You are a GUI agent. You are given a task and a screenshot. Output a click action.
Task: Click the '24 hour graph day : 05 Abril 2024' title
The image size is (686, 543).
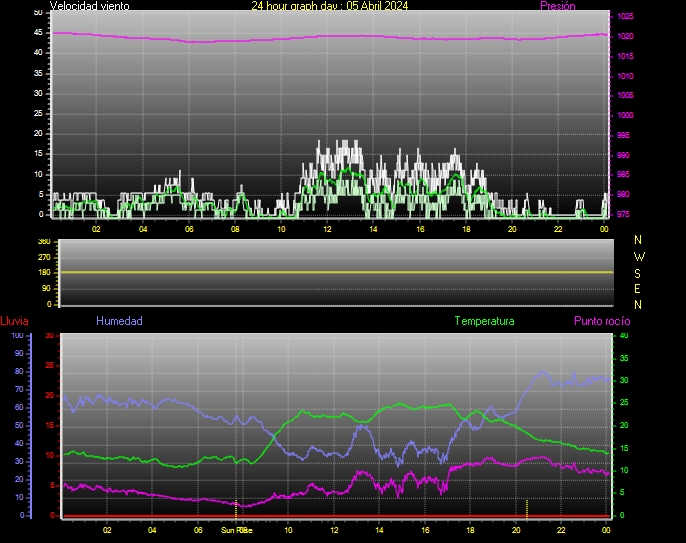coord(329,6)
